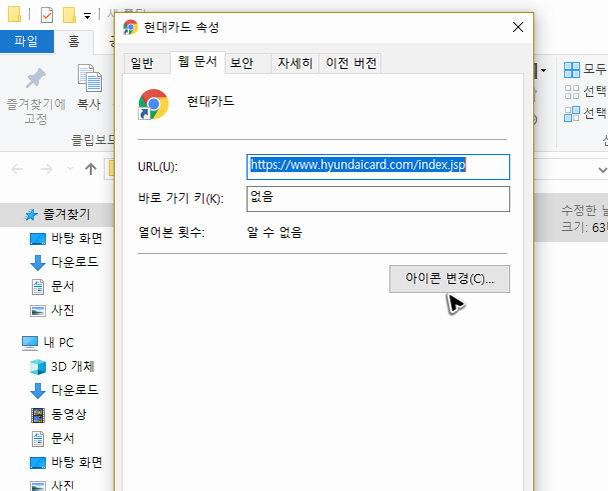Image resolution: width=608 pixels, height=491 pixels.
Task: Click the 아이콘 변경(C)... button
Action: coord(449,279)
